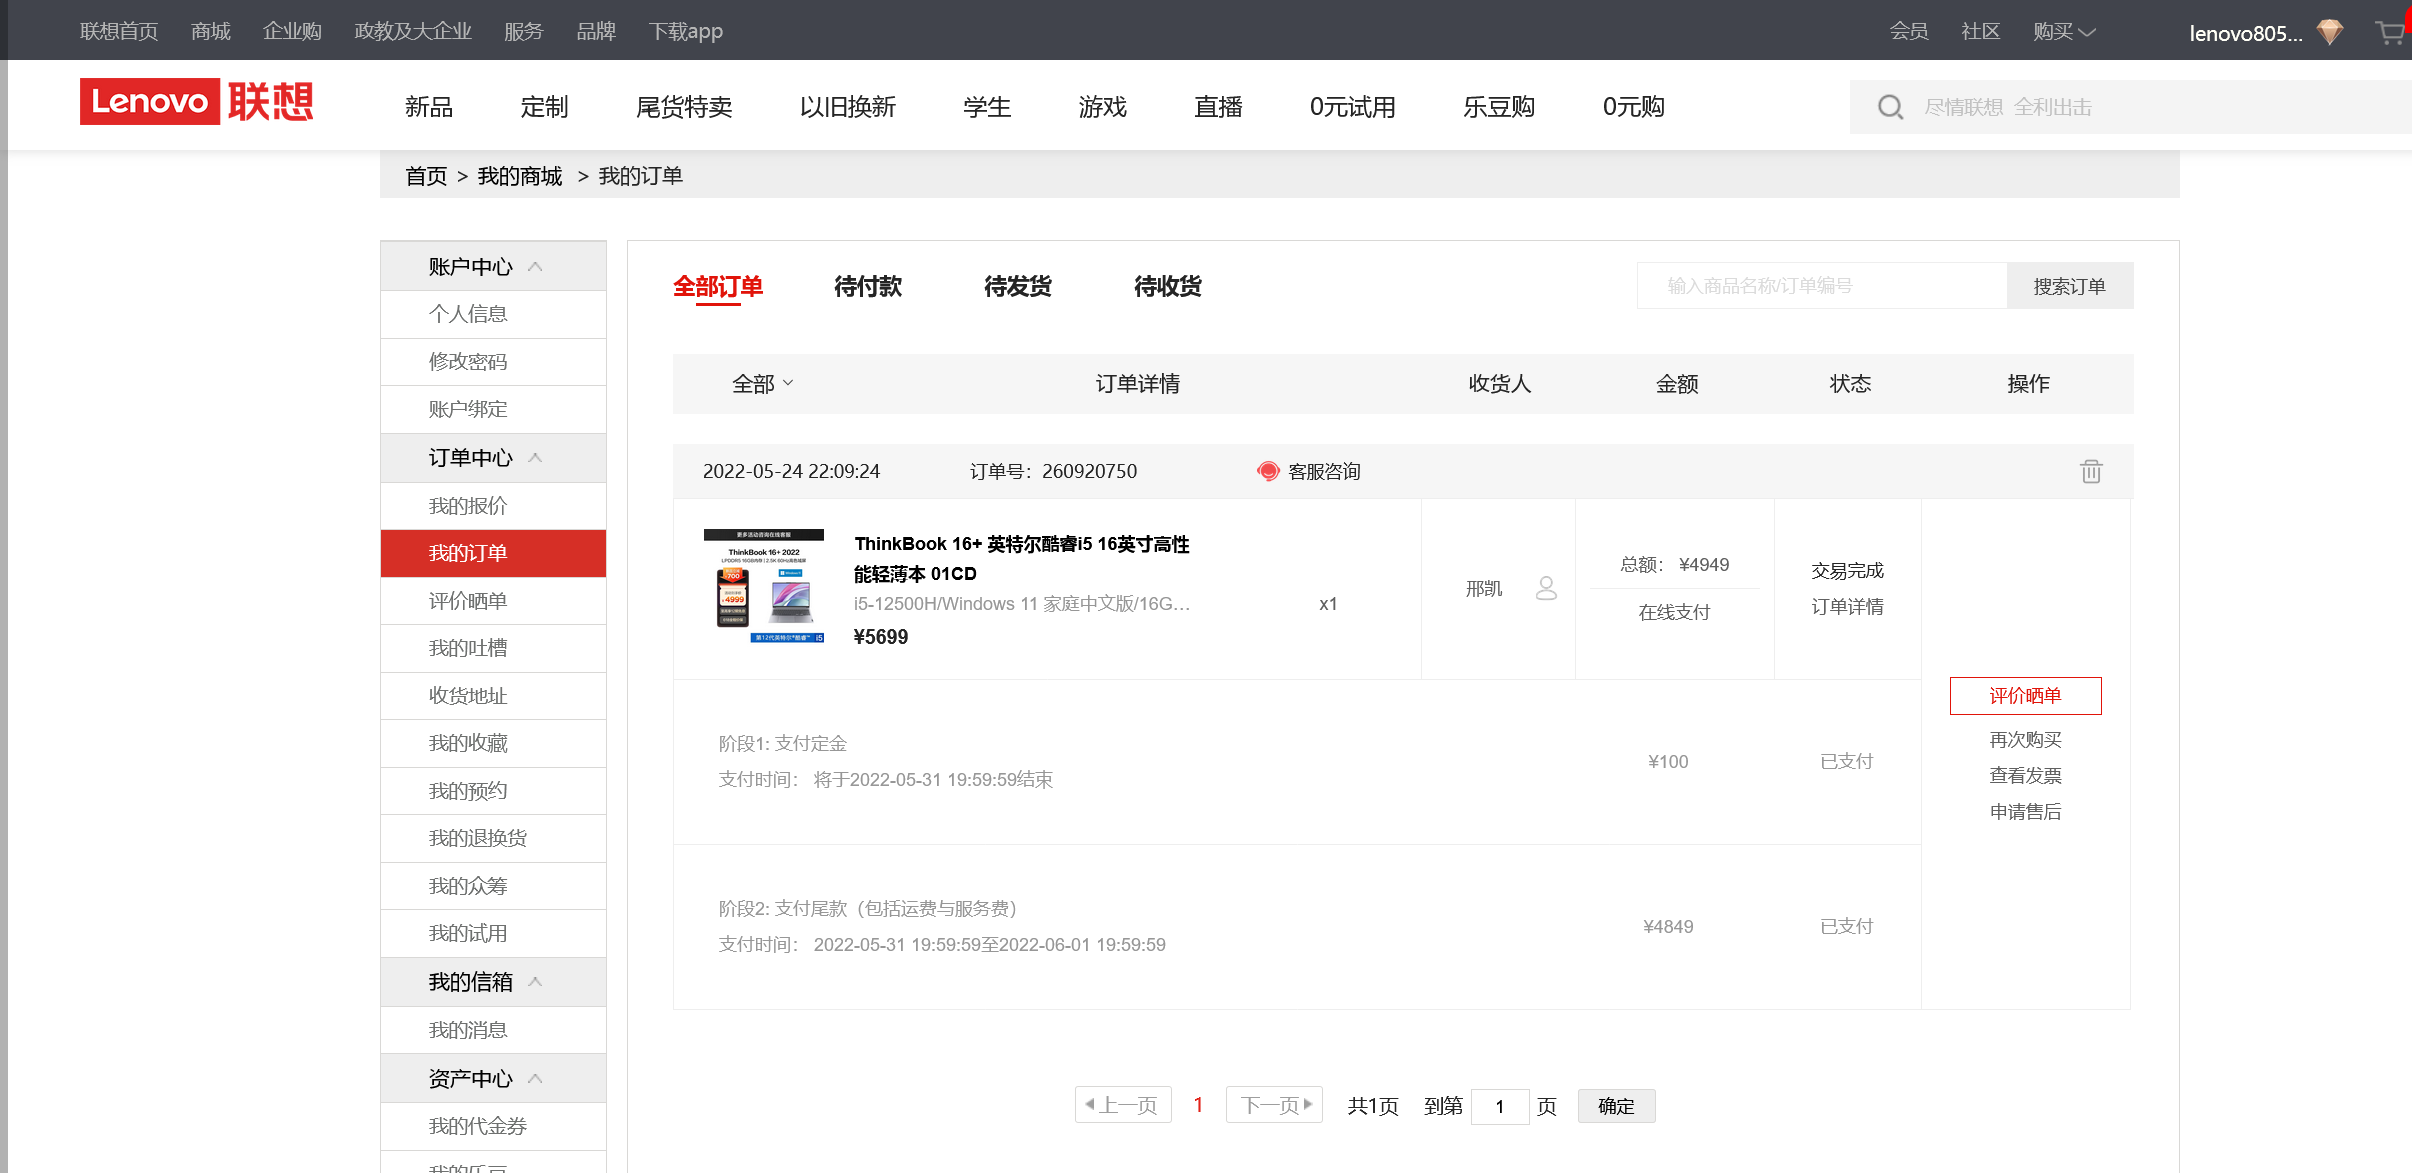Open 0元试用 navigation item

1353,107
